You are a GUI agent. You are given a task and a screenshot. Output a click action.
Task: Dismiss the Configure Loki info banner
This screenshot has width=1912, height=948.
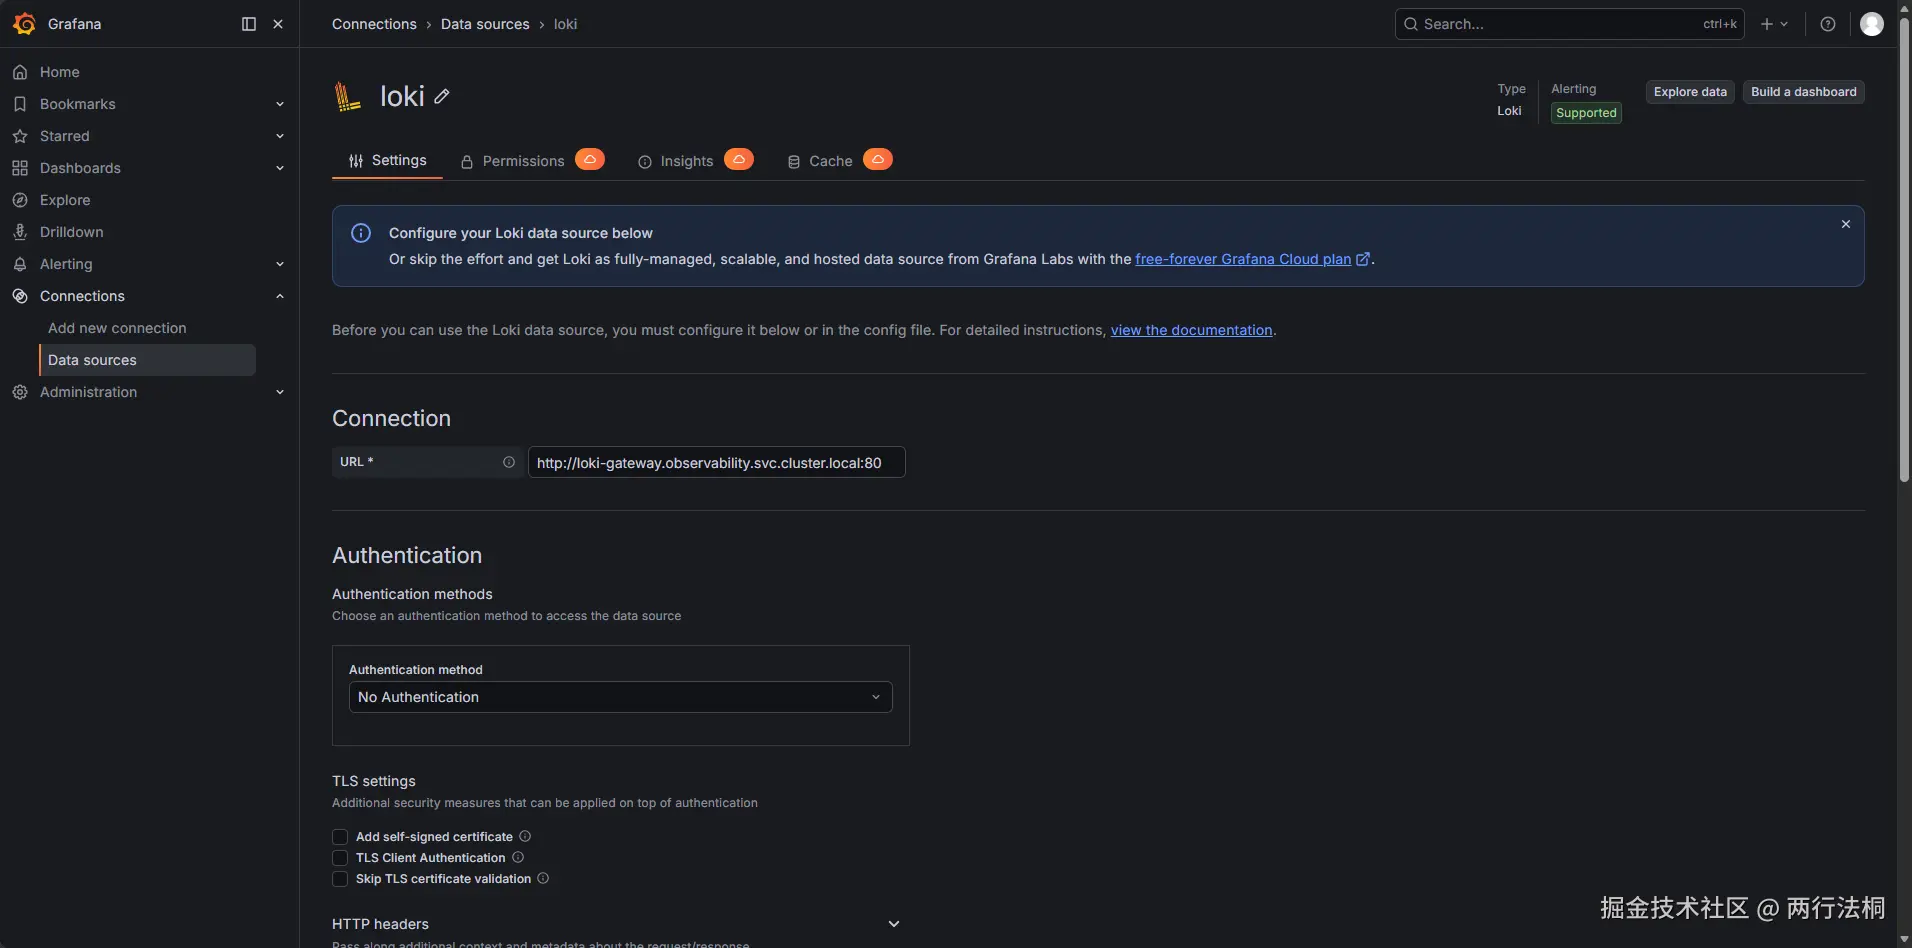(x=1846, y=224)
